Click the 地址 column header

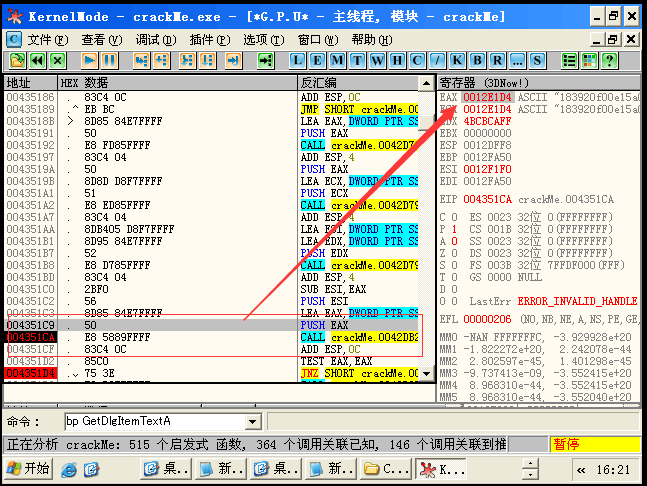31,83
